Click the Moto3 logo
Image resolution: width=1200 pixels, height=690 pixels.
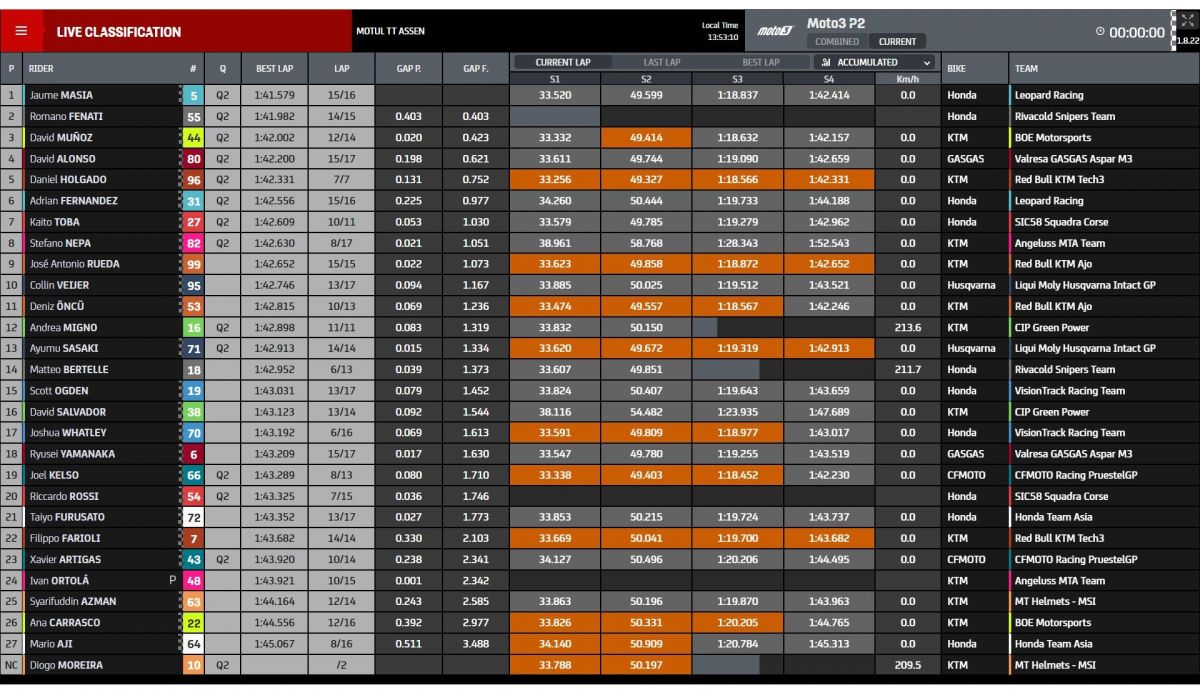coord(775,31)
